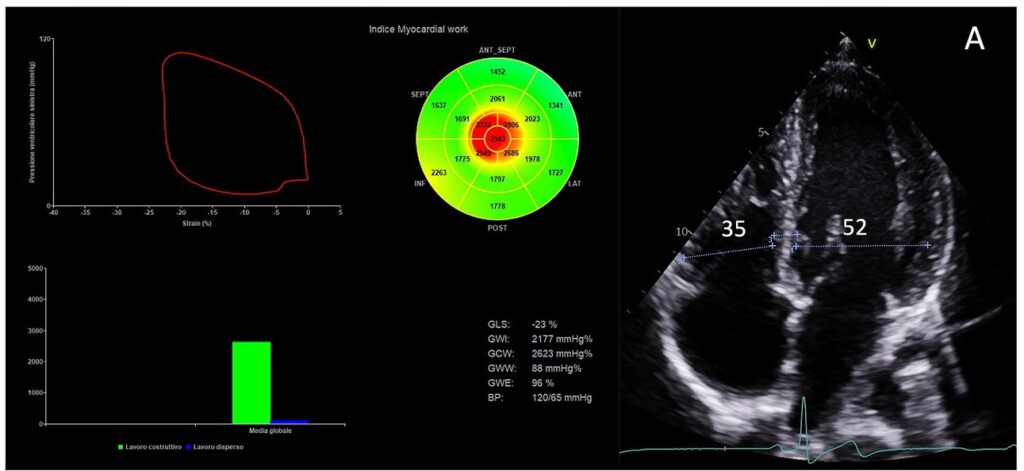Click the ANT_SEPT label above bull's-eye
The width and height of the screenshot is (1024, 471).
tap(497, 49)
